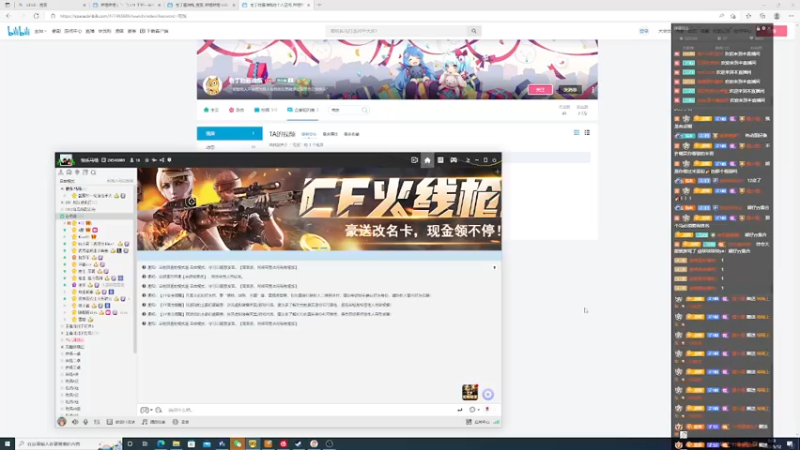800x450 pixels.
Task: Open the YY user icon above the channel list
Action: pyautogui.click(x=61, y=172)
